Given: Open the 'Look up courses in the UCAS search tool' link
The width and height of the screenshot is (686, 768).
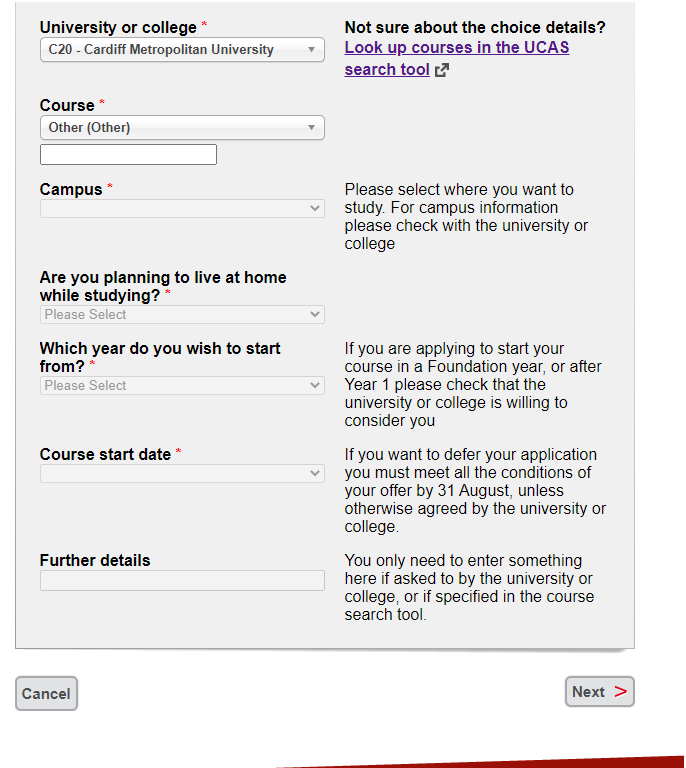Looking at the screenshot, I should tap(456, 48).
